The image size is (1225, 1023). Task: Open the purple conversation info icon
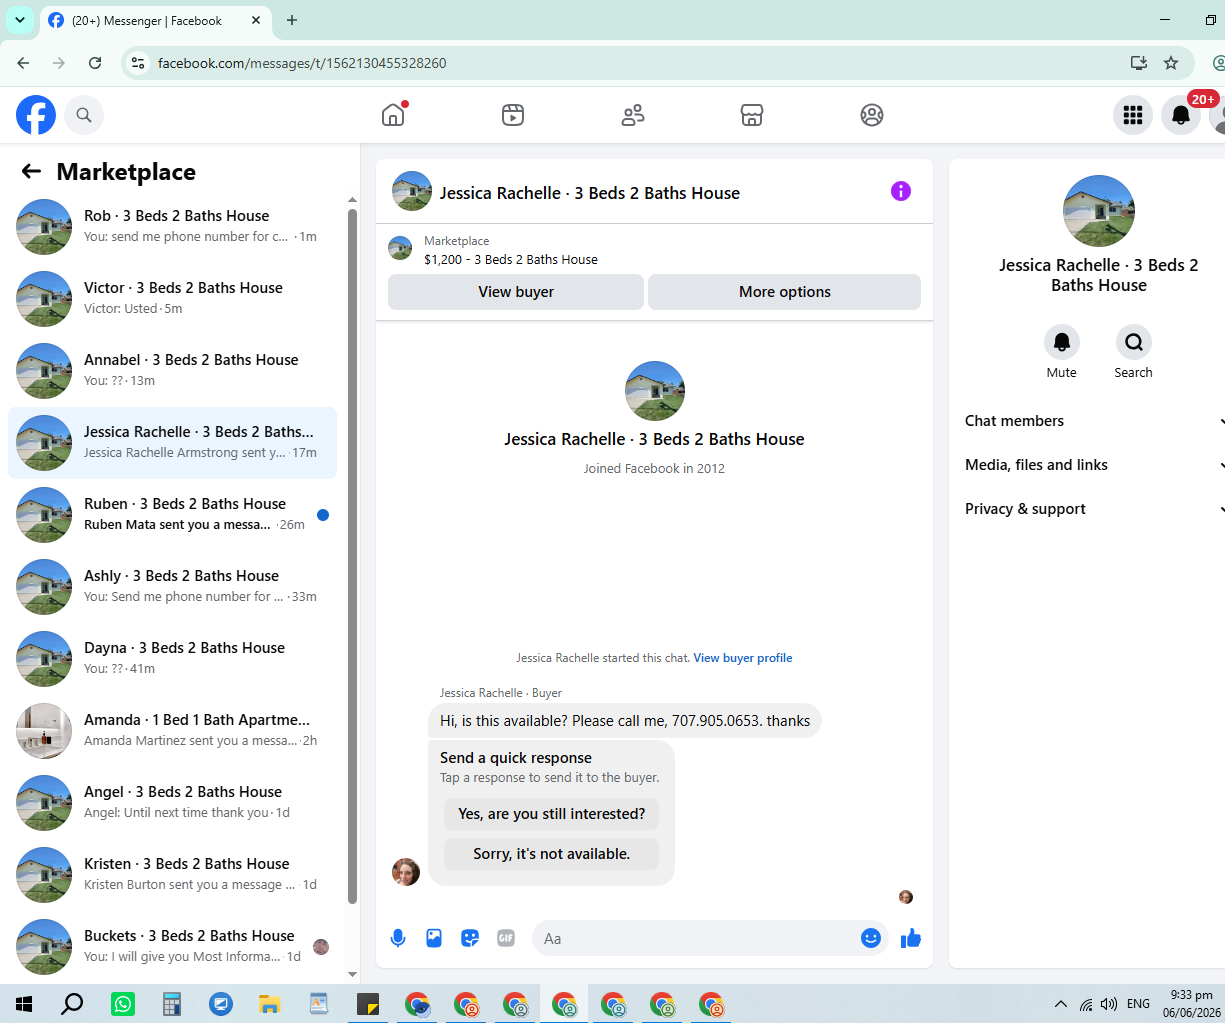pos(901,191)
